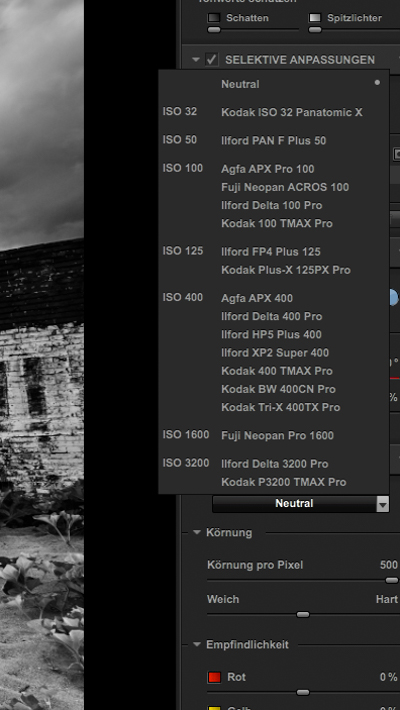Choose Ilford FP4 Plus 125
Screen dimensions: 400x710
click(271, 252)
